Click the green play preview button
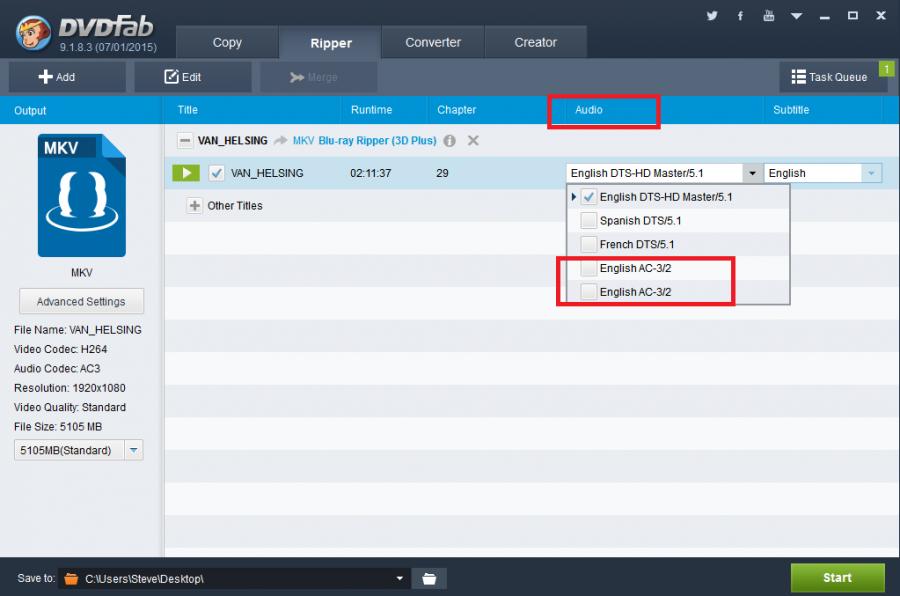This screenshot has height=596, width=900. [186, 173]
